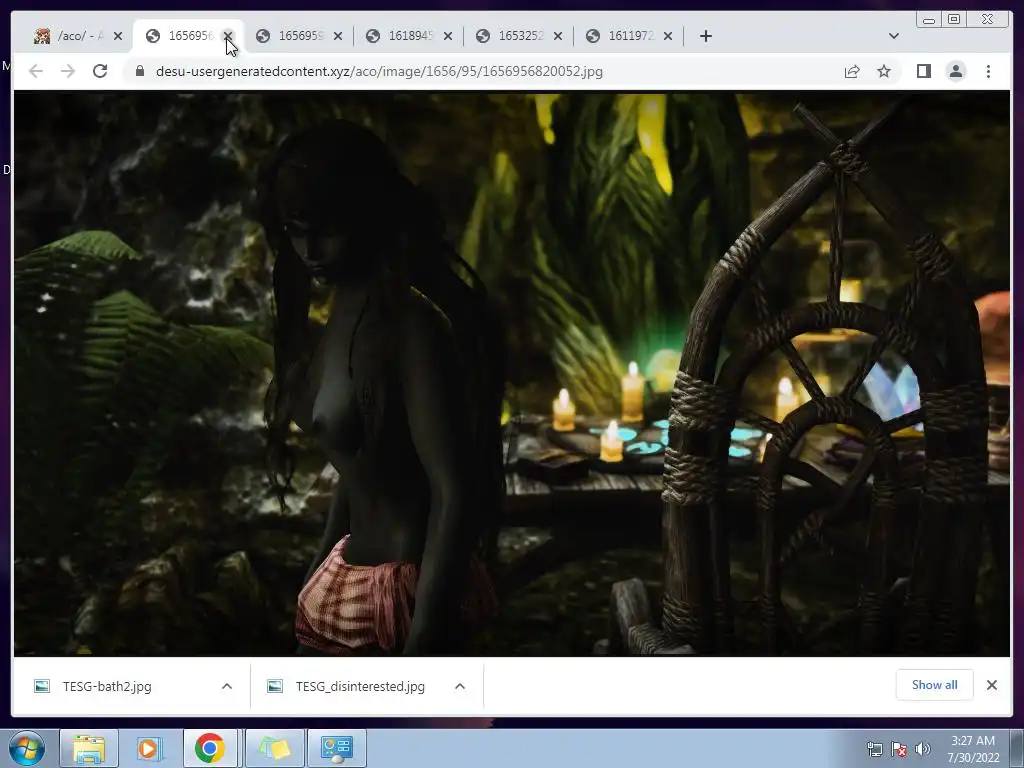The width and height of the screenshot is (1024, 768).
Task: Open the Windows Start menu
Action: (27, 748)
